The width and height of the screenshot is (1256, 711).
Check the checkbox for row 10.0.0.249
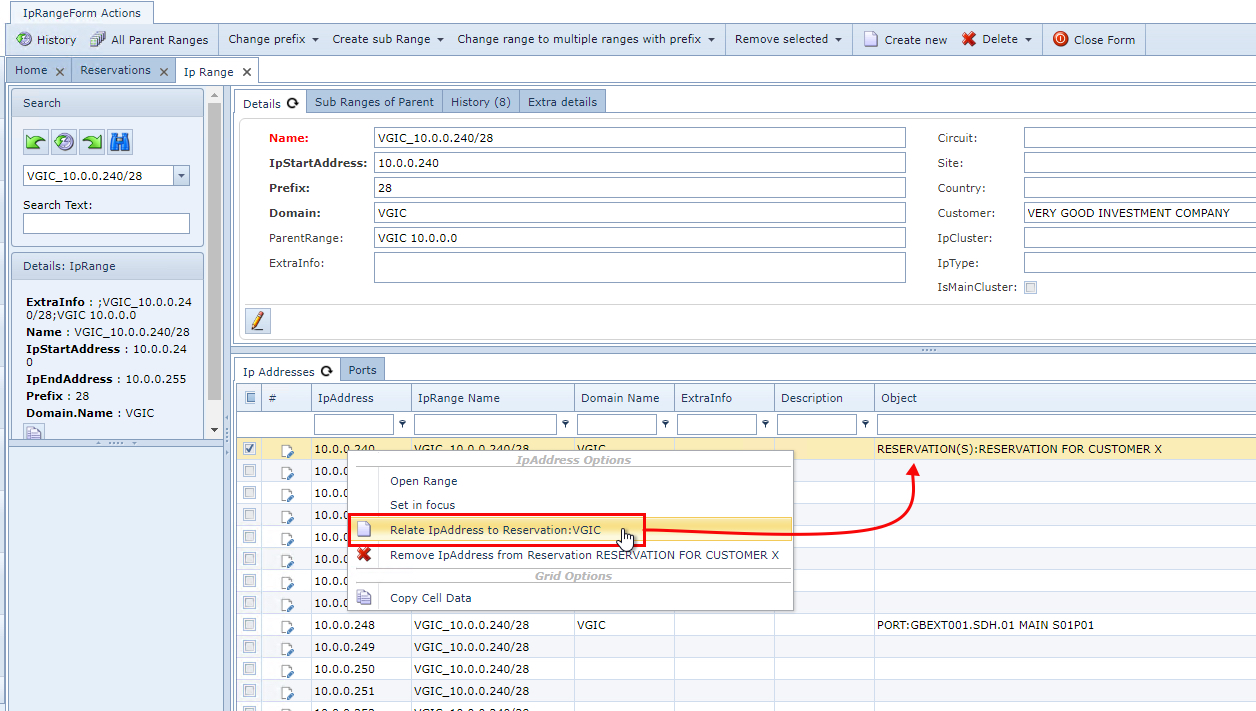point(250,647)
